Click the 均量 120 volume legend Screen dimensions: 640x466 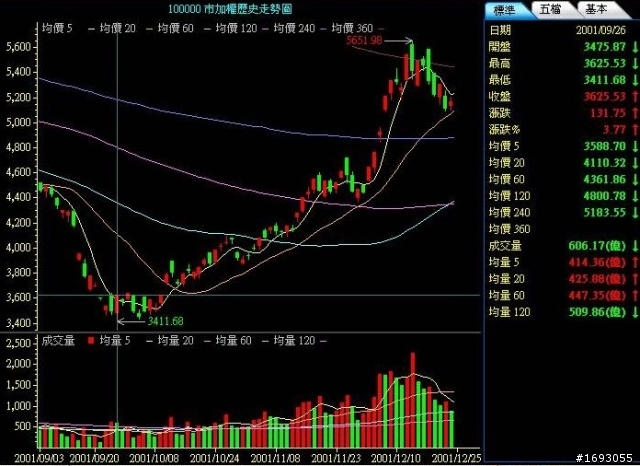click(294, 341)
